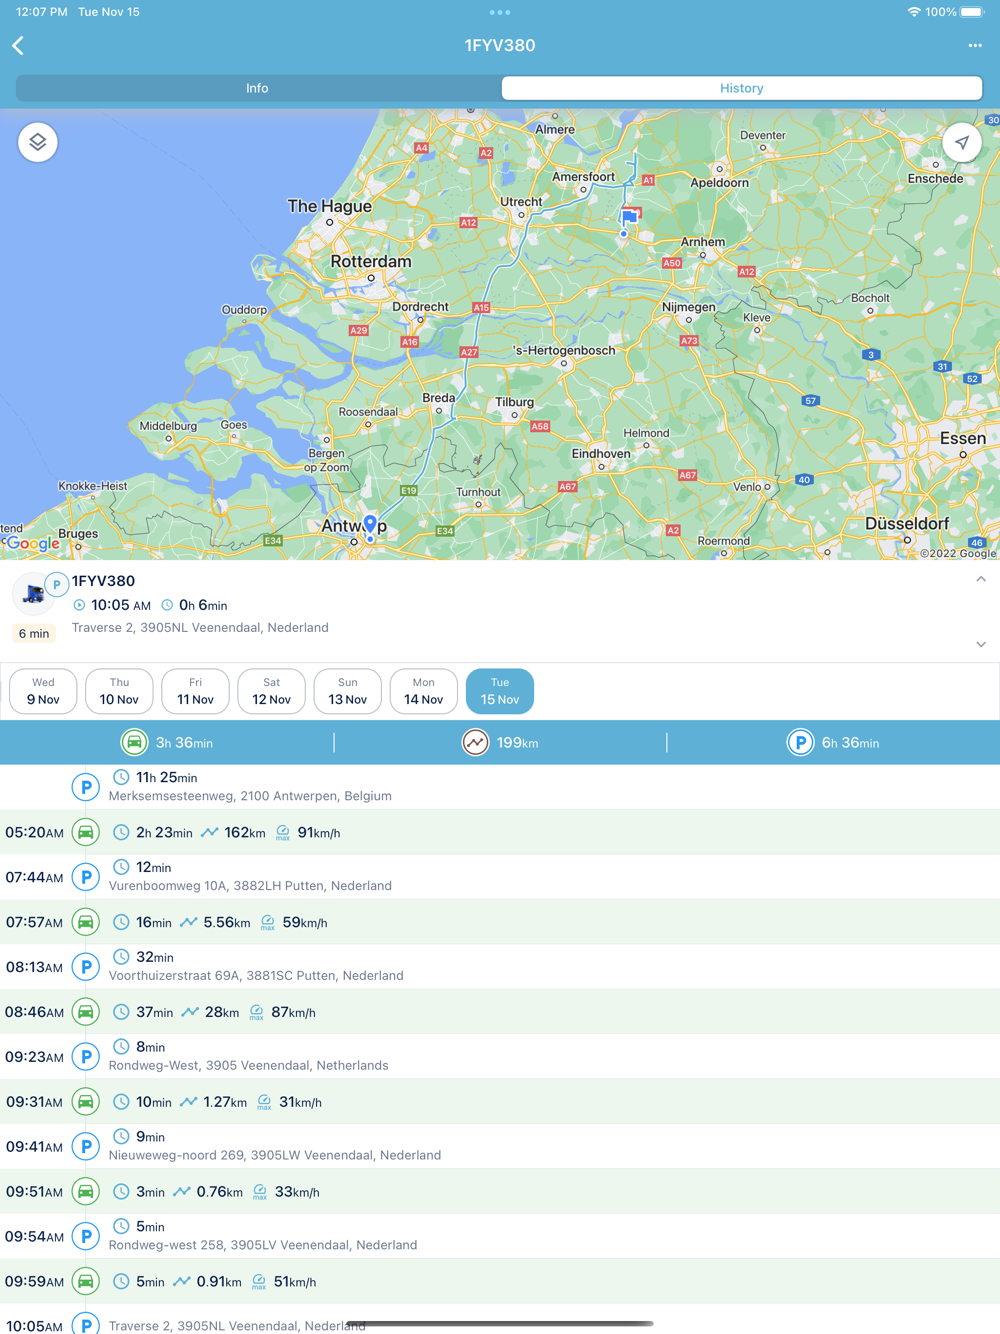Tap the 09:41AM parking icon

click(86, 1147)
